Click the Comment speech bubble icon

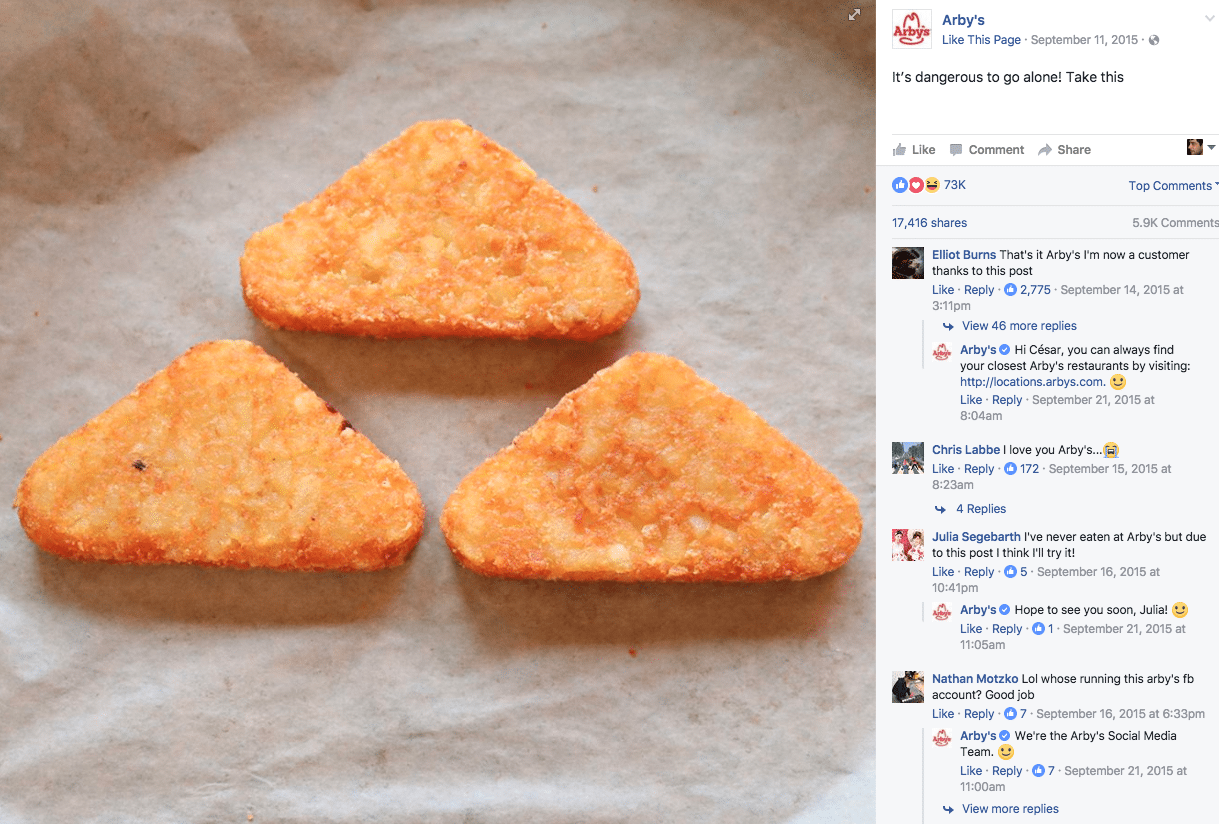(956, 150)
